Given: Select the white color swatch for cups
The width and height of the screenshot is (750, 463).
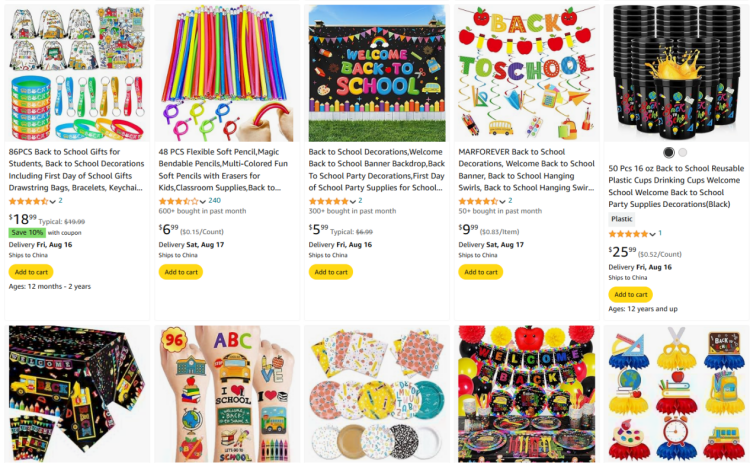Looking at the screenshot, I should click(683, 153).
